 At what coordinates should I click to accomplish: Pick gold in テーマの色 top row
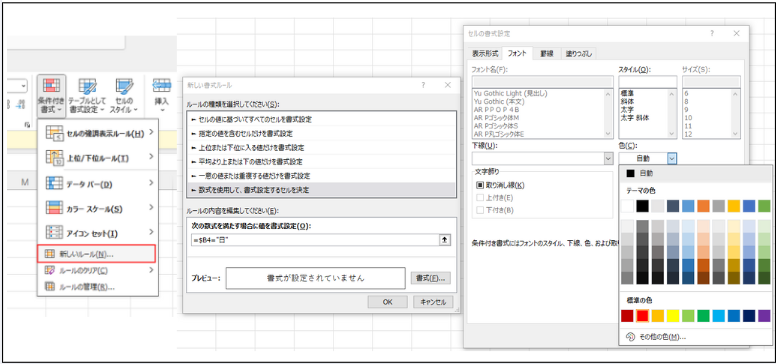pos(733,206)
